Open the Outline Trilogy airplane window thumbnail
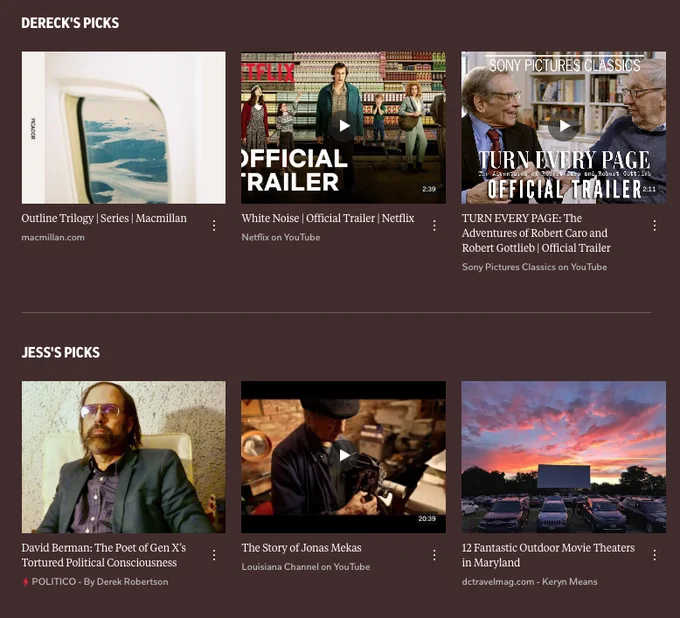The width and height of the screenshot is (680, 618). pos(124,128)
